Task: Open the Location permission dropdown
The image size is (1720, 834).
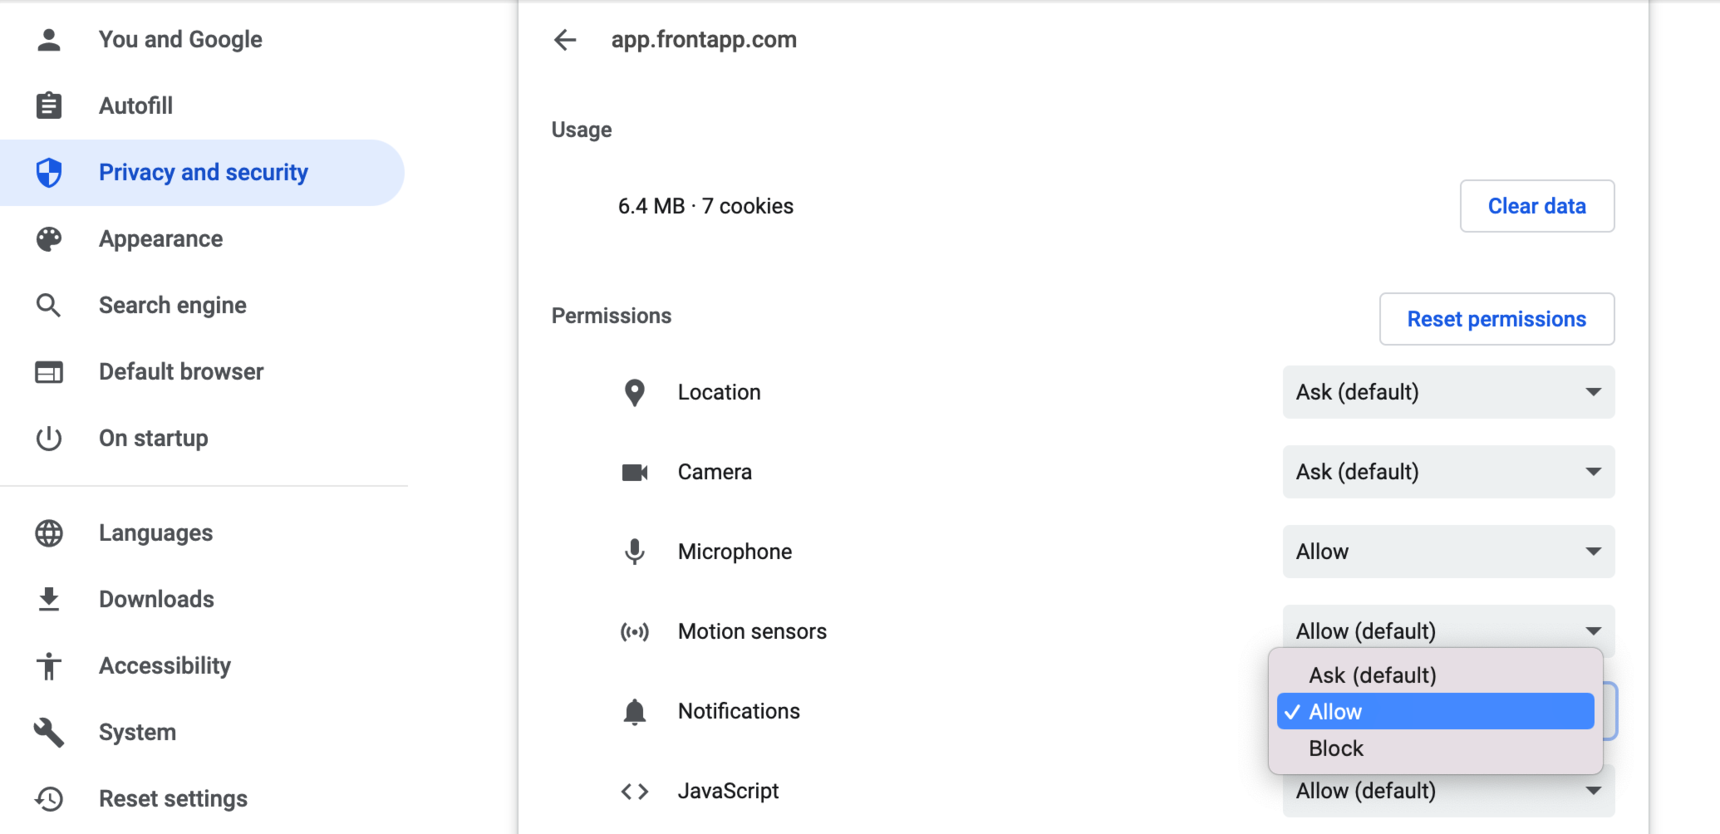Action: pos(1447,392)
